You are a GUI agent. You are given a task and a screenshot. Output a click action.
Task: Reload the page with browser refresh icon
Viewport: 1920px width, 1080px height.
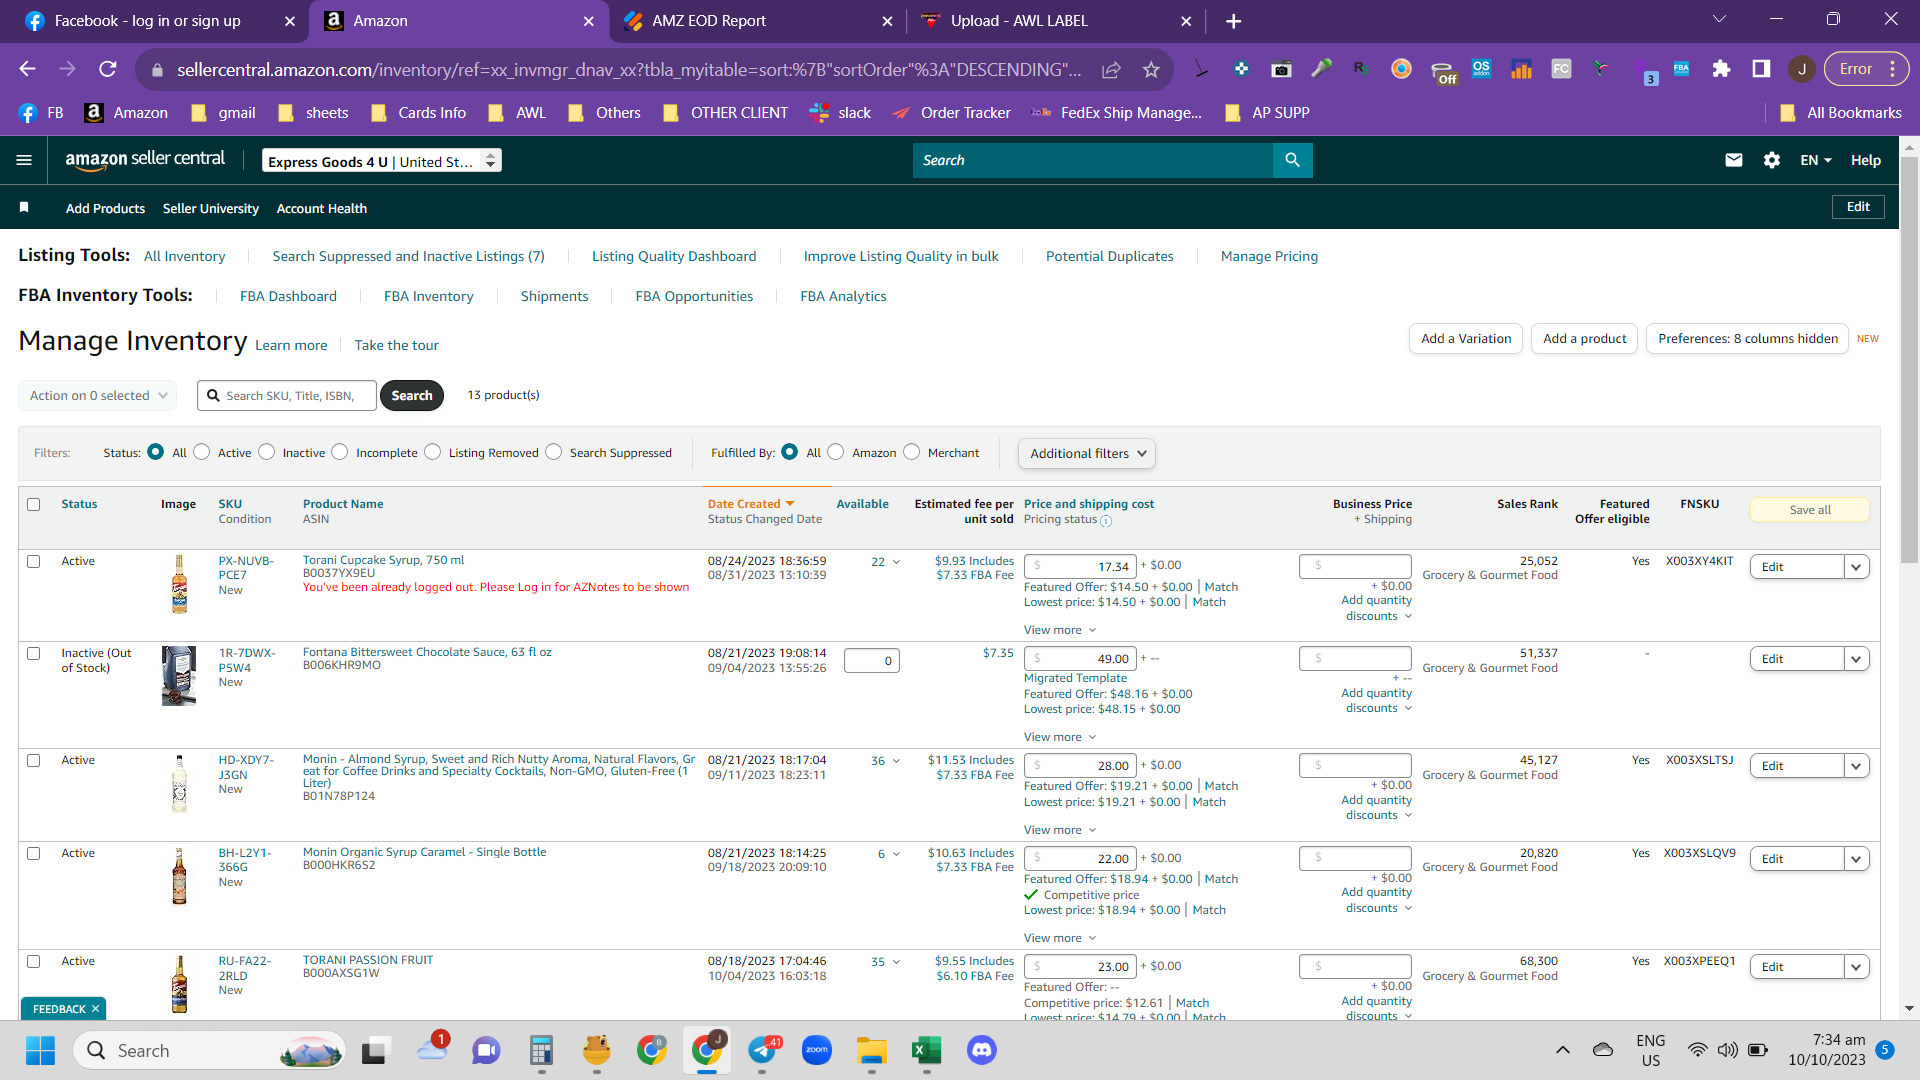(108, 69)
